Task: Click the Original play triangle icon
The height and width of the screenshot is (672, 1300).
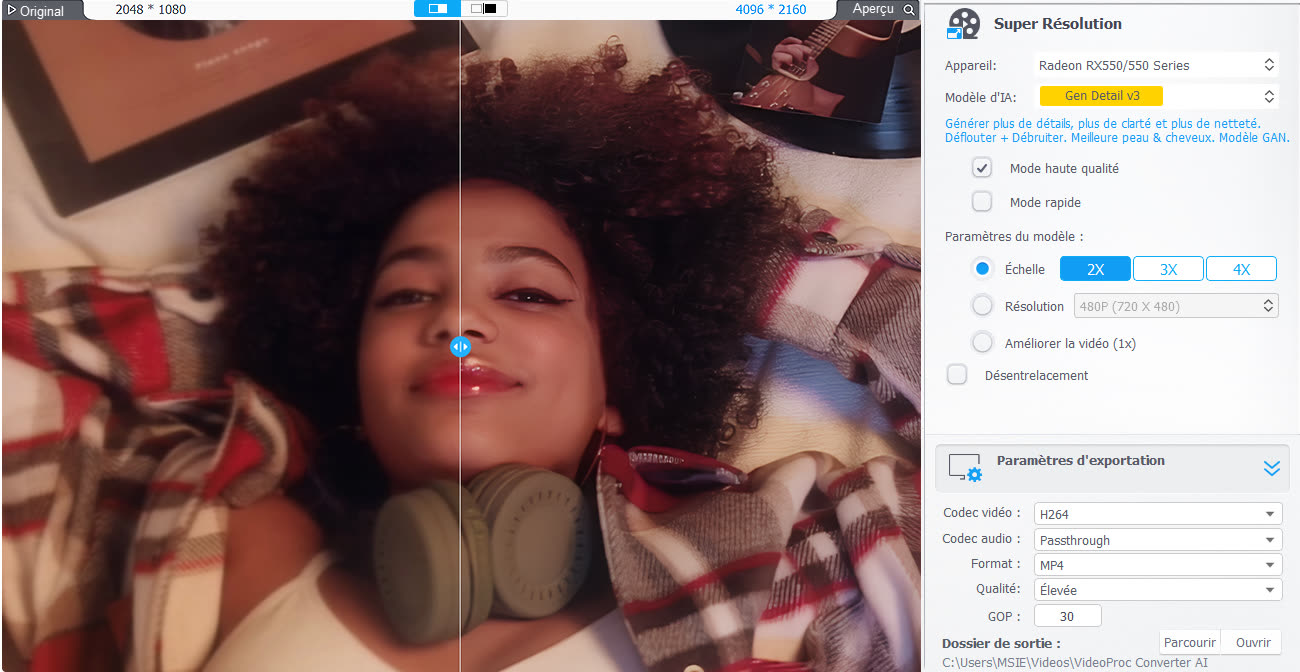Action: [11, 11]
